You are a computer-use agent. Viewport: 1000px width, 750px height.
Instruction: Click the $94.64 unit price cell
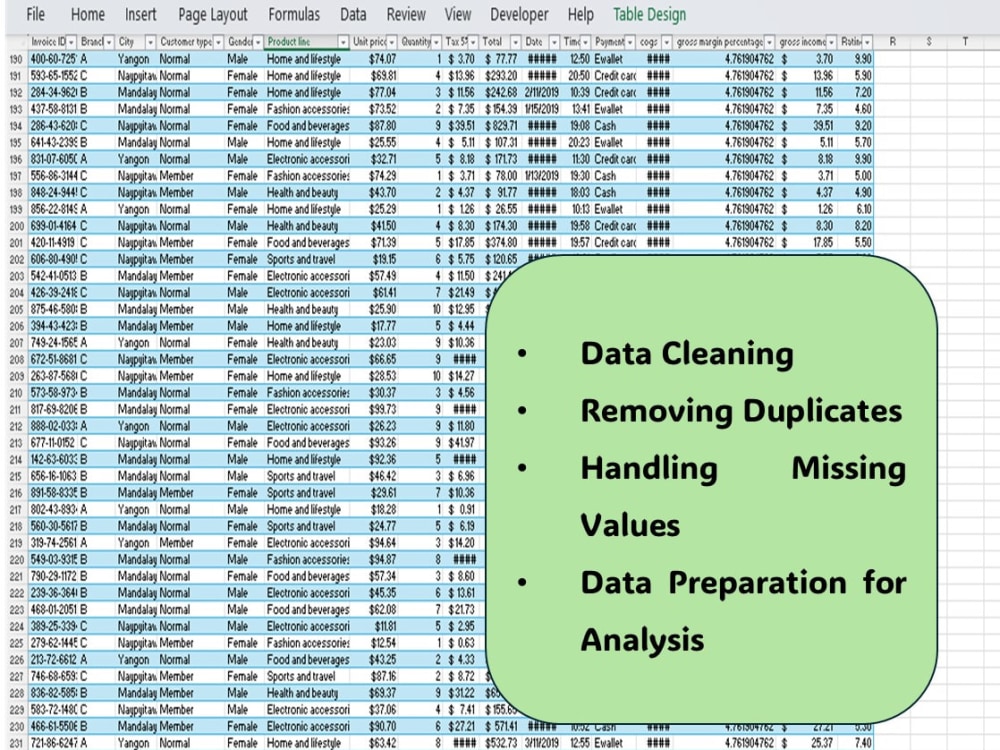374,543
